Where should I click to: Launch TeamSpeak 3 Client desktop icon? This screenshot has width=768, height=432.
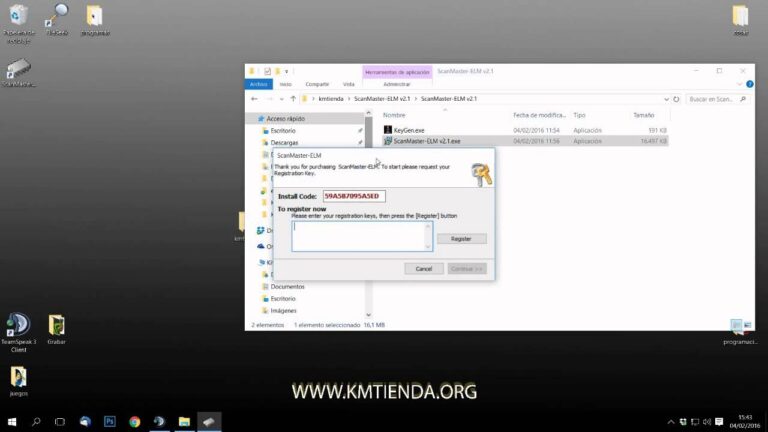[19, 324]
